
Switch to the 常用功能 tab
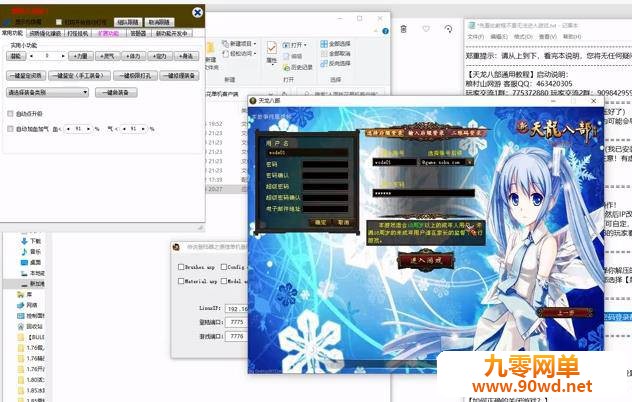[x=12, y=33]
